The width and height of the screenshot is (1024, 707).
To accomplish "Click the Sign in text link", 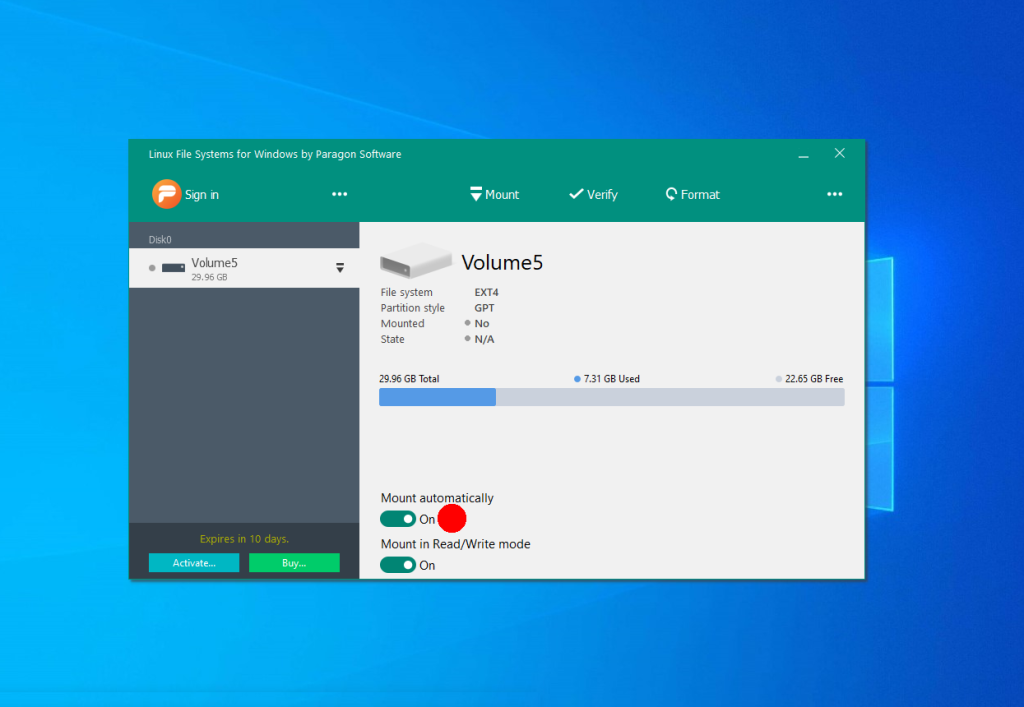I will (x=202, y=195).
